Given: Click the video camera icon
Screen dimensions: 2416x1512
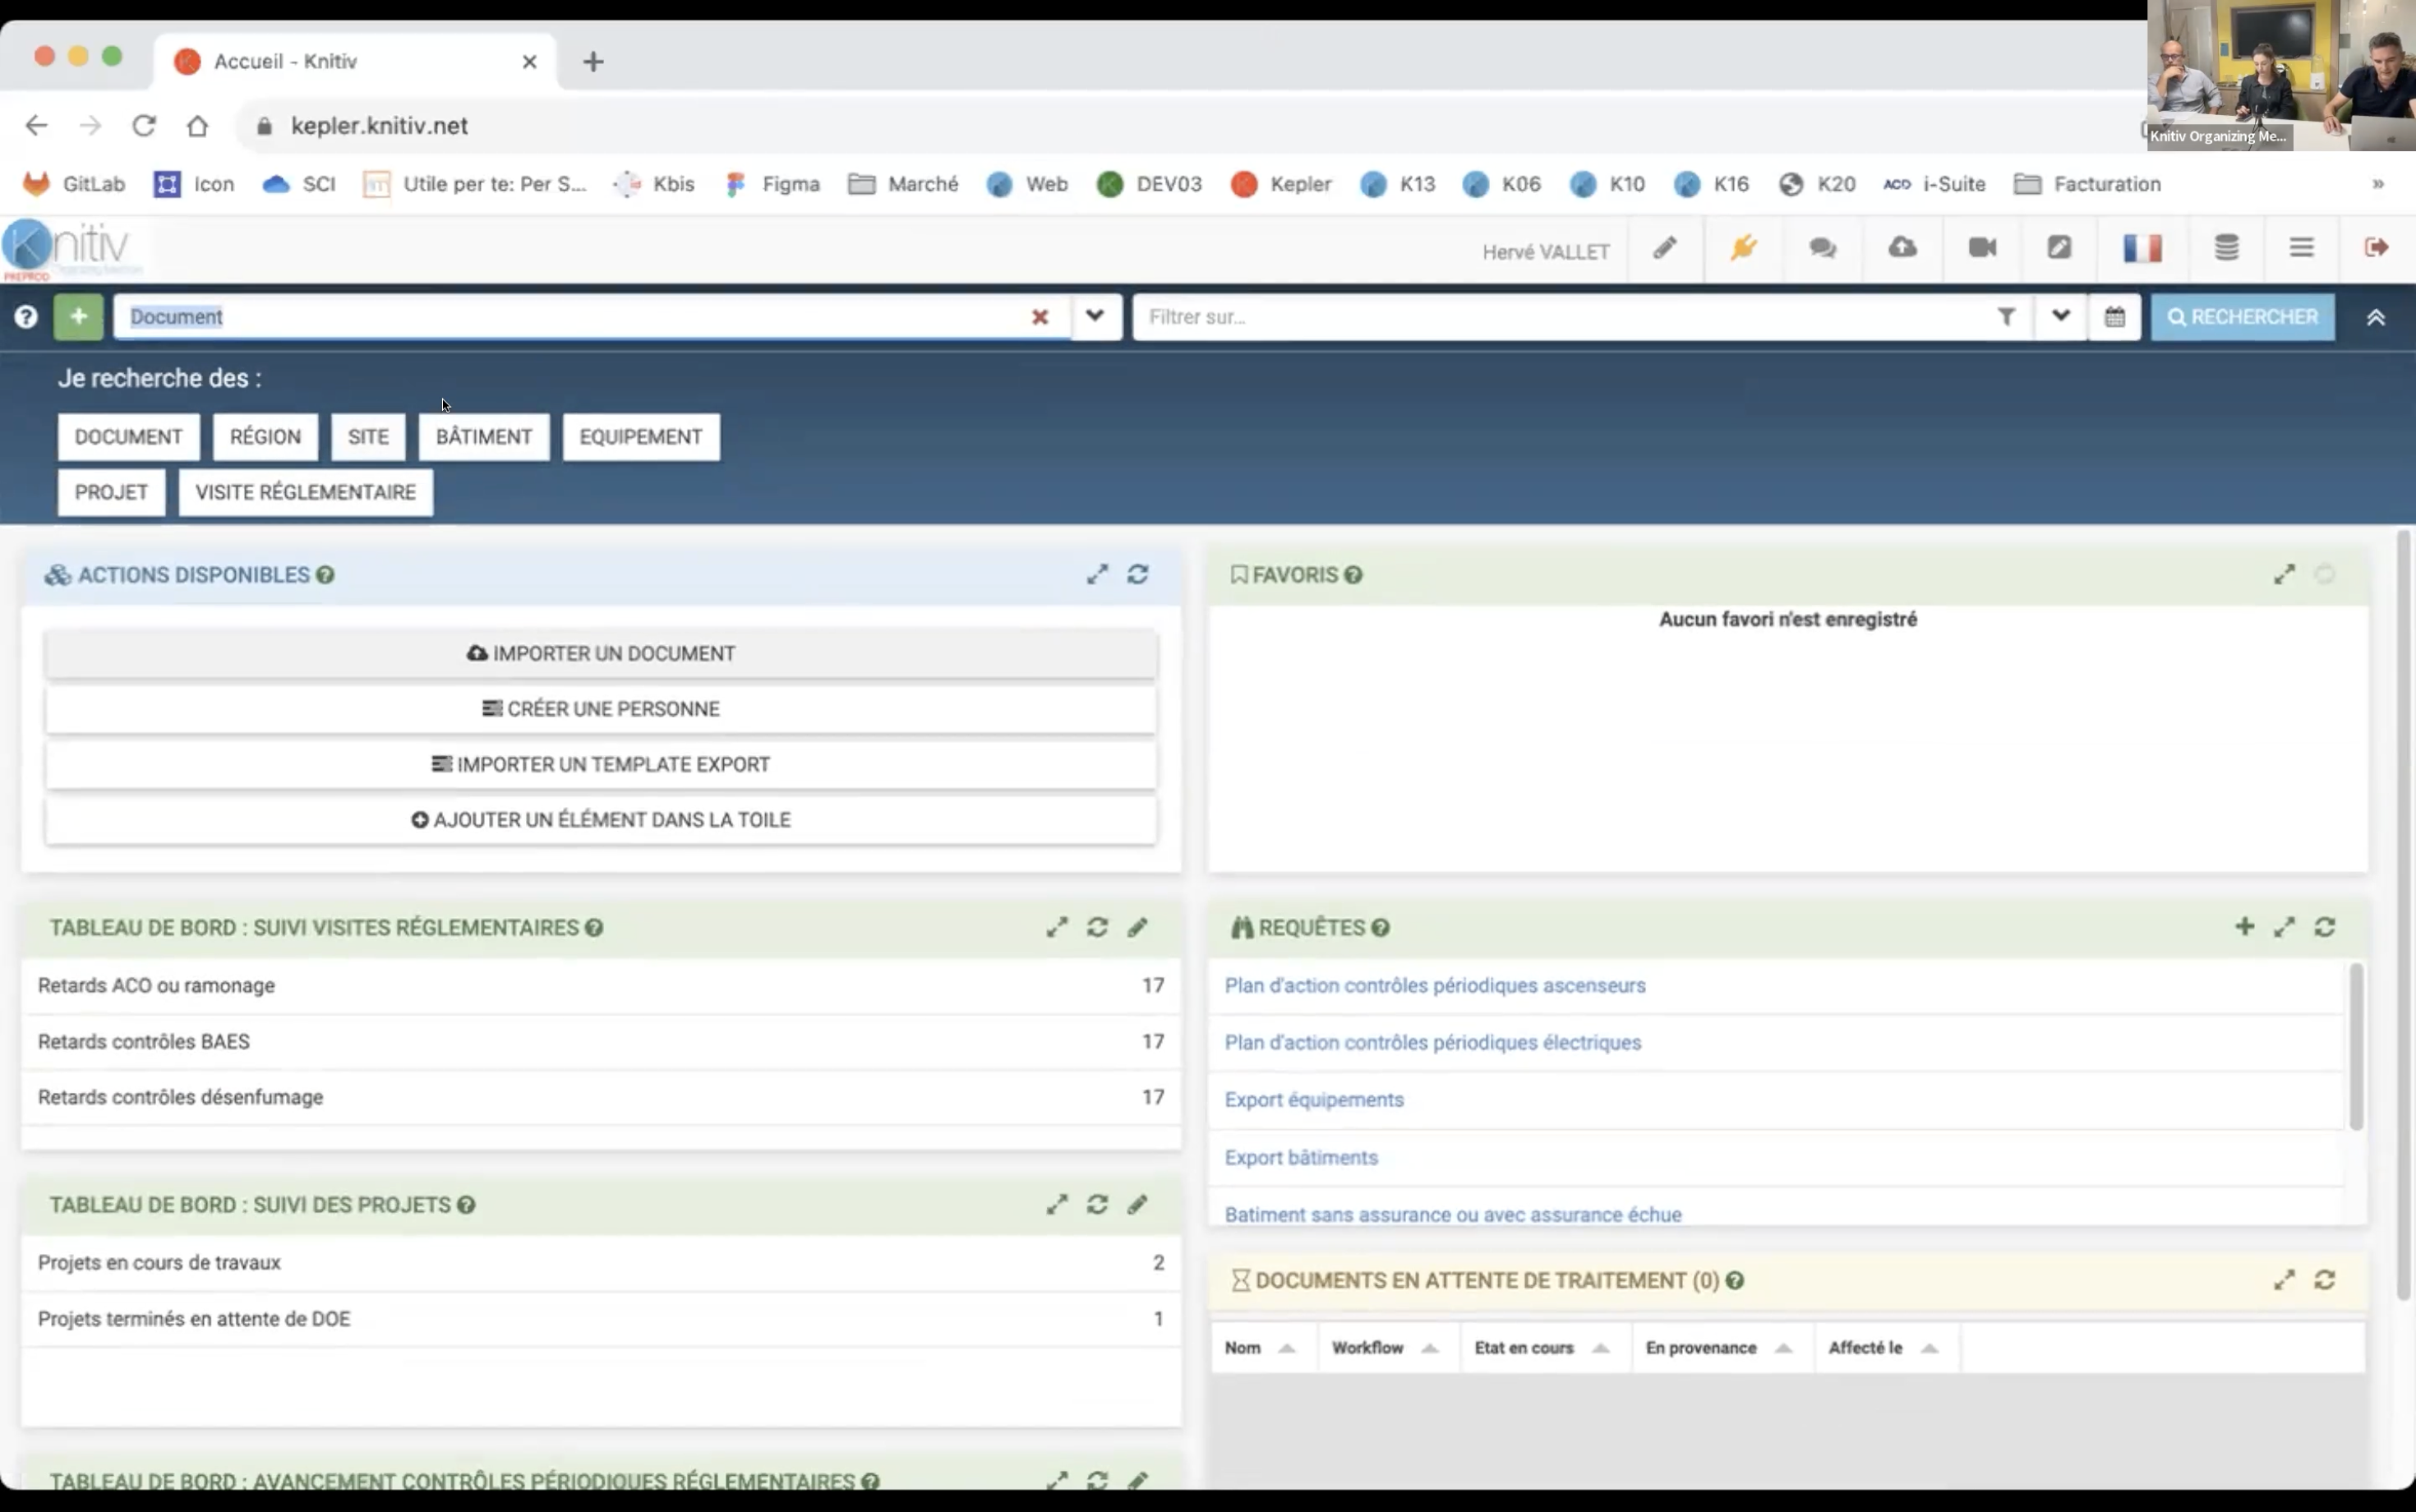Looking at the screenshot, I should click(x=1982, y=248).
